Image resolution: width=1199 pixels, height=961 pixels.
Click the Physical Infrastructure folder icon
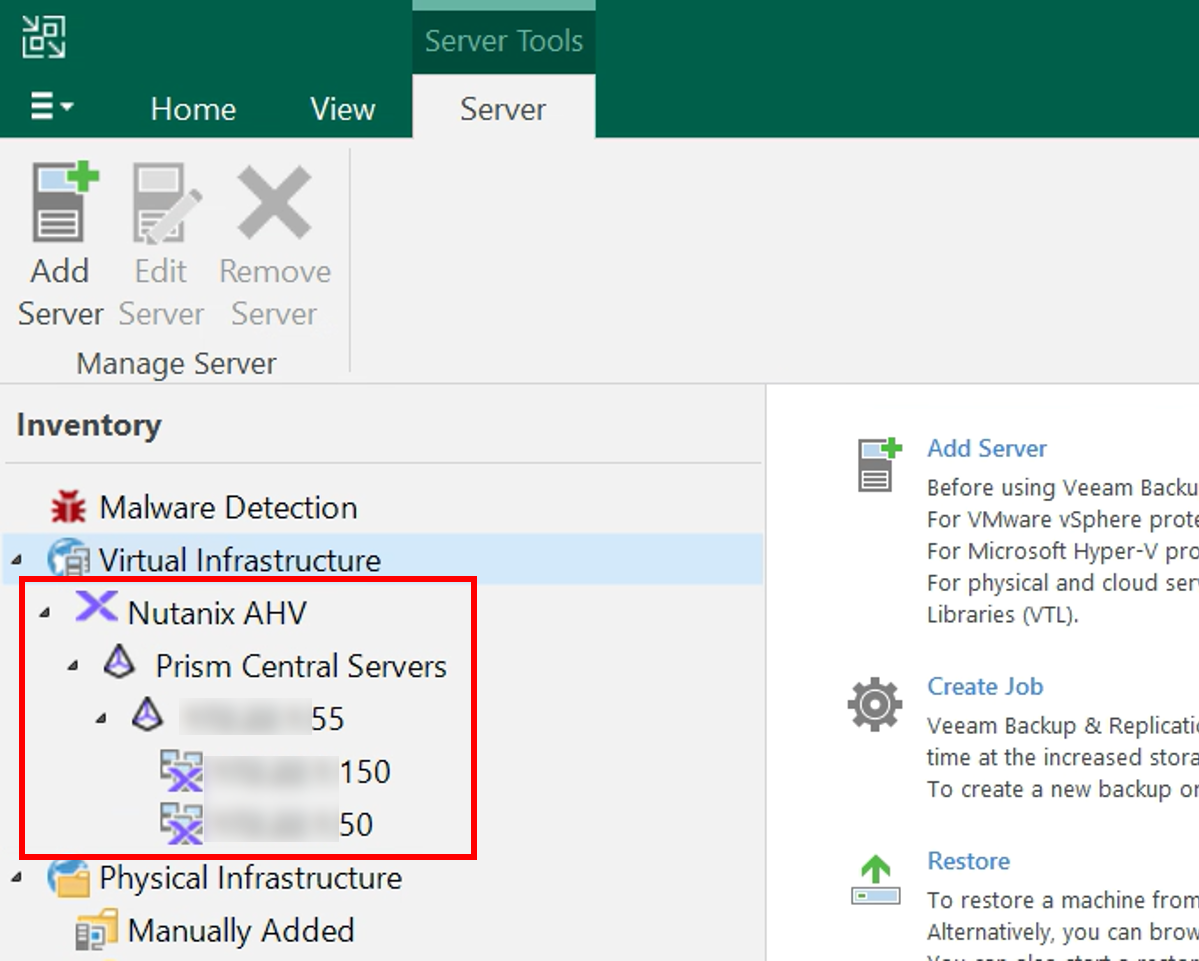[69, 877]
